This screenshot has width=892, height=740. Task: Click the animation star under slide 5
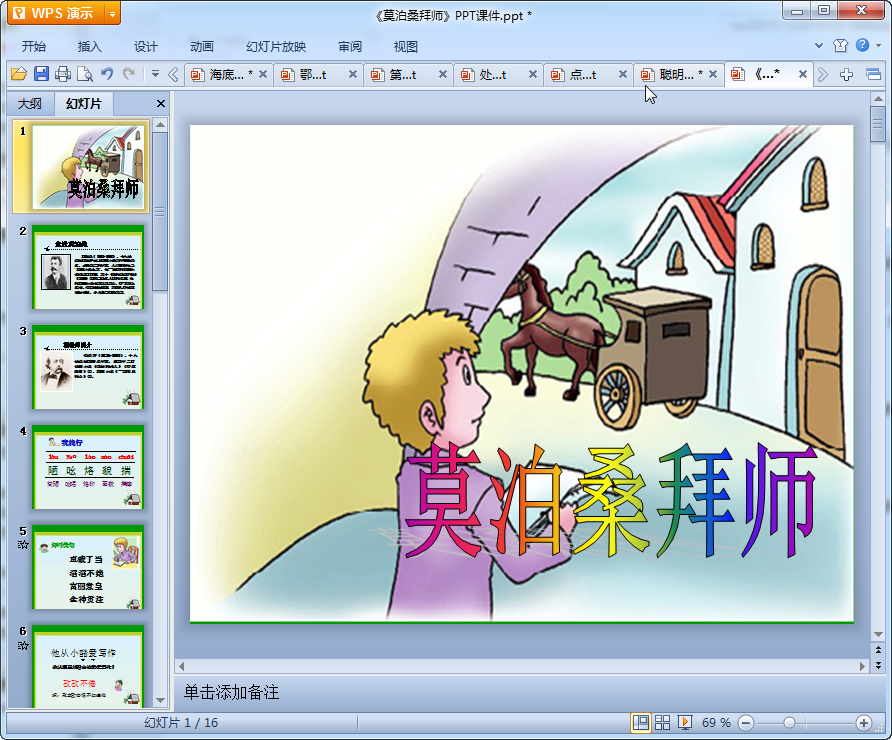(23, 545)
